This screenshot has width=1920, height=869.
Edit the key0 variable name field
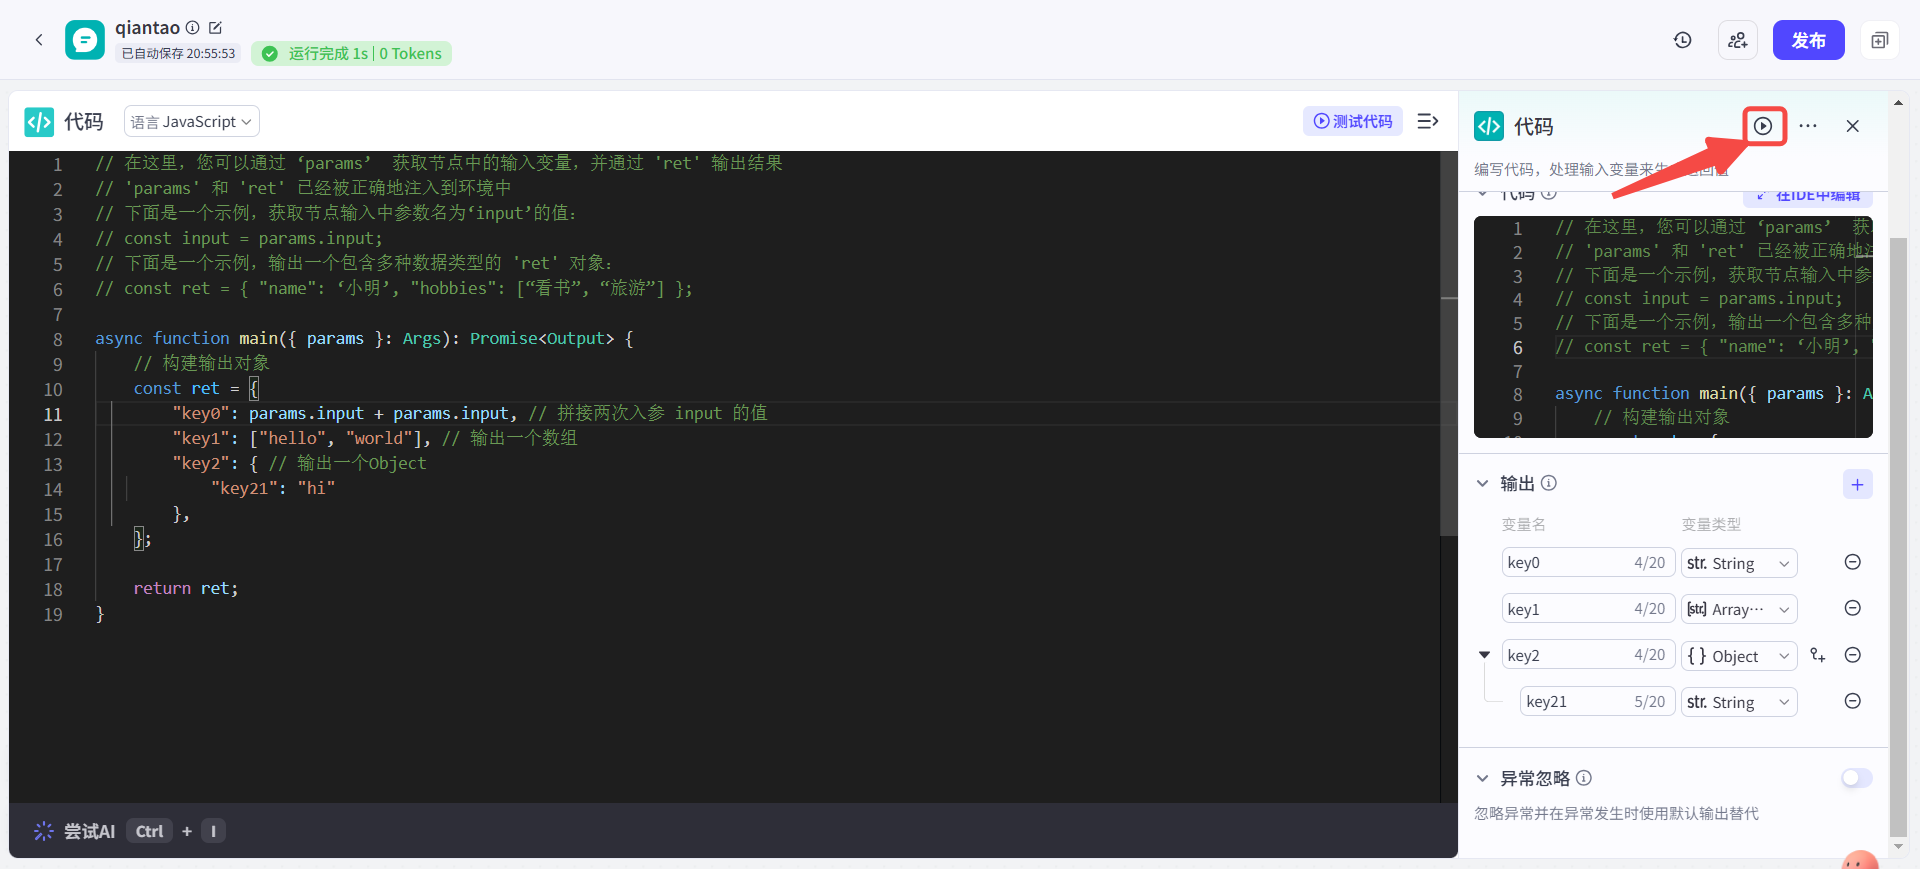click(x=1588, y=563)
